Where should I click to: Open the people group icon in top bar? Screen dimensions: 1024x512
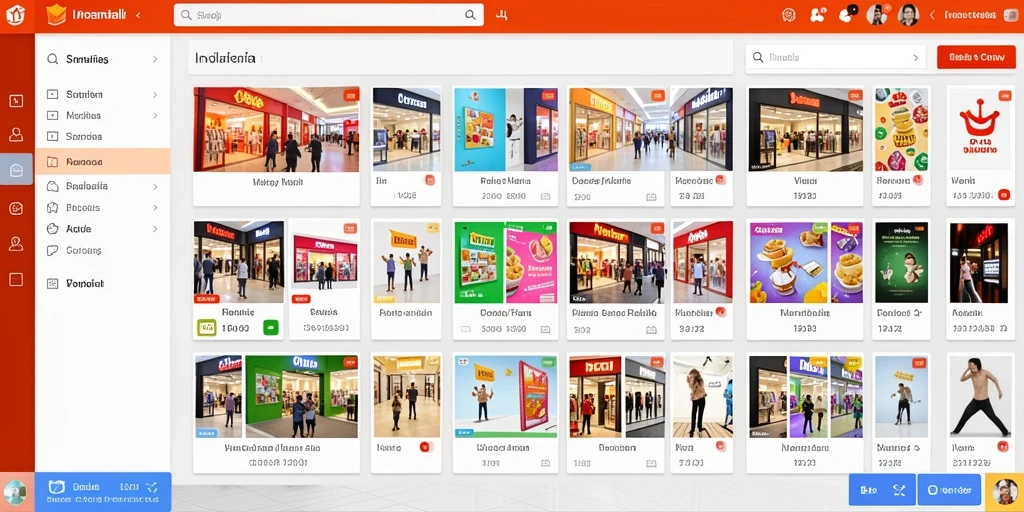pyautogui.click(x=818, y=15)
